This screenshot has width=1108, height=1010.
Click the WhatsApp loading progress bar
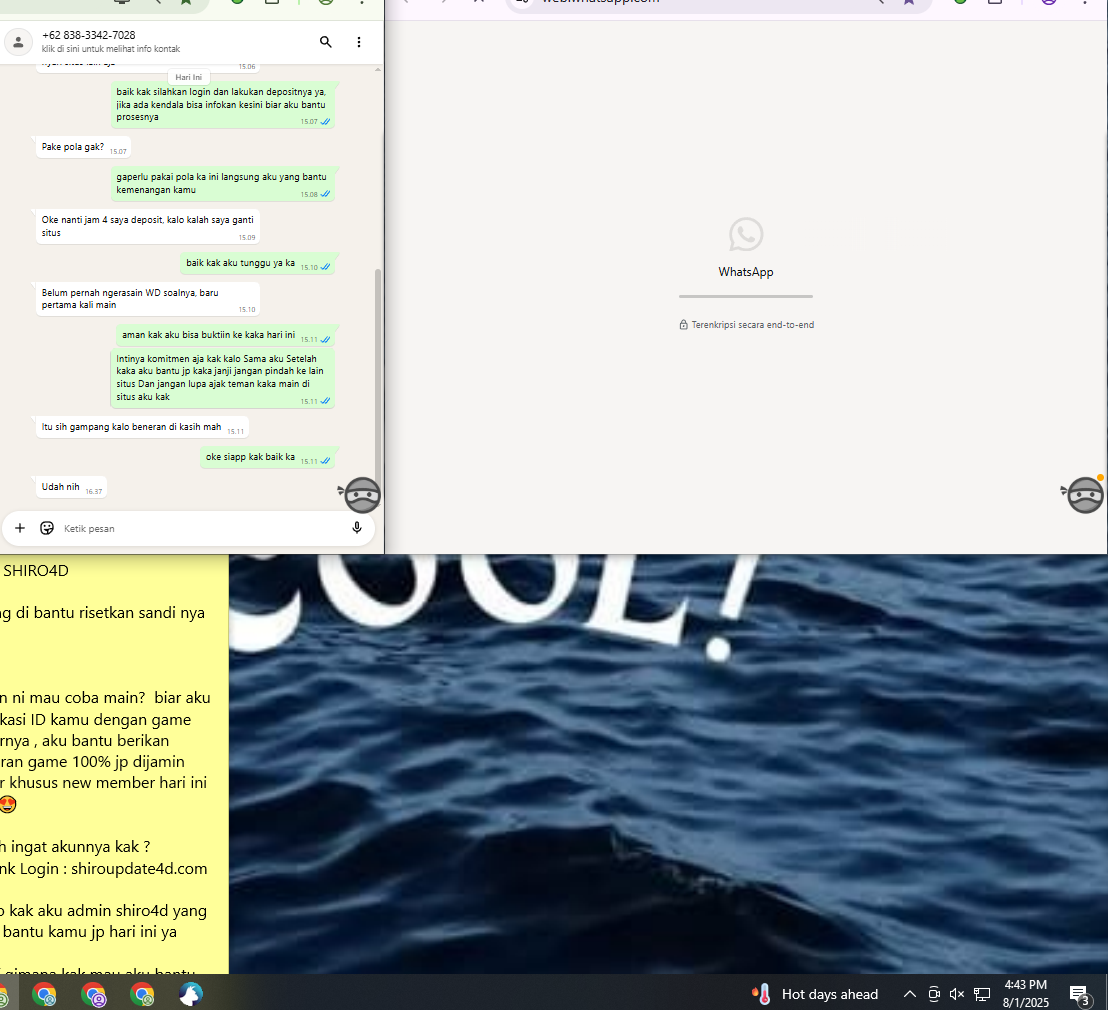click(x=745, y=296)
